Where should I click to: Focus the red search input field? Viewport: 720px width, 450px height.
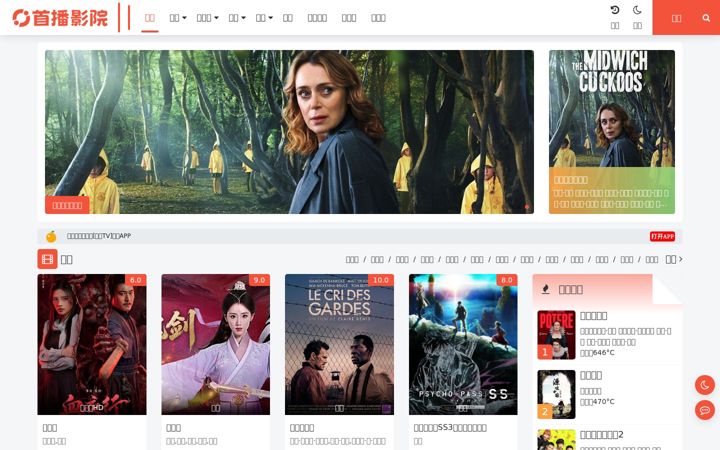tap(676, 18)
